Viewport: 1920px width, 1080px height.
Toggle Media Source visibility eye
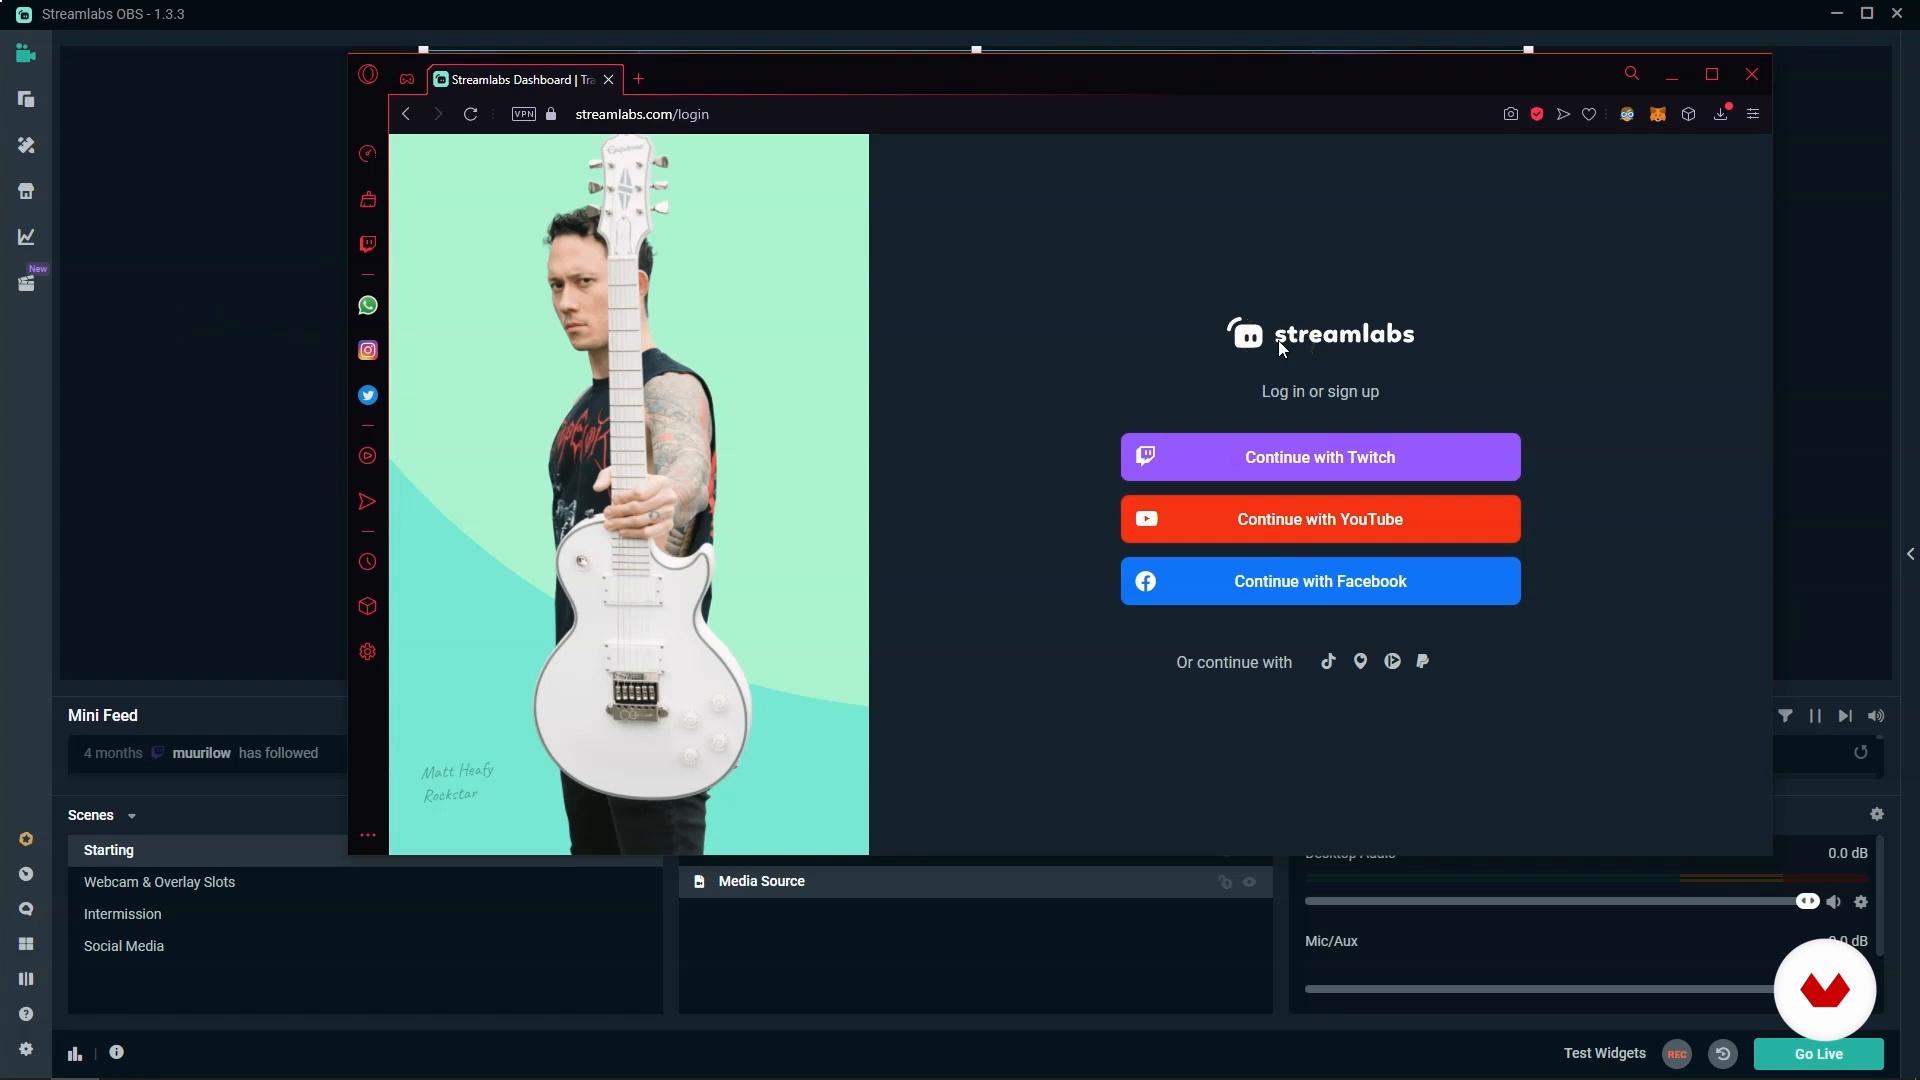click(x=1249, y=882)
